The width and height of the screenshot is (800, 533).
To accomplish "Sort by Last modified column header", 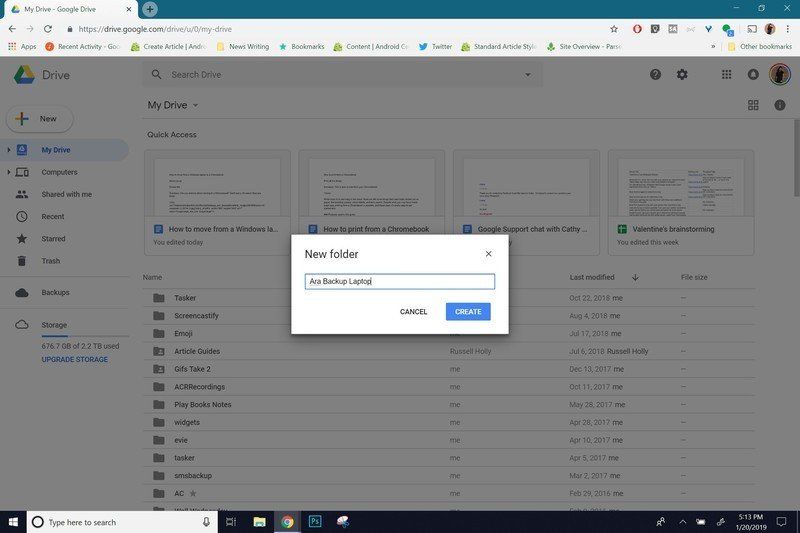I will click(592, 277).
